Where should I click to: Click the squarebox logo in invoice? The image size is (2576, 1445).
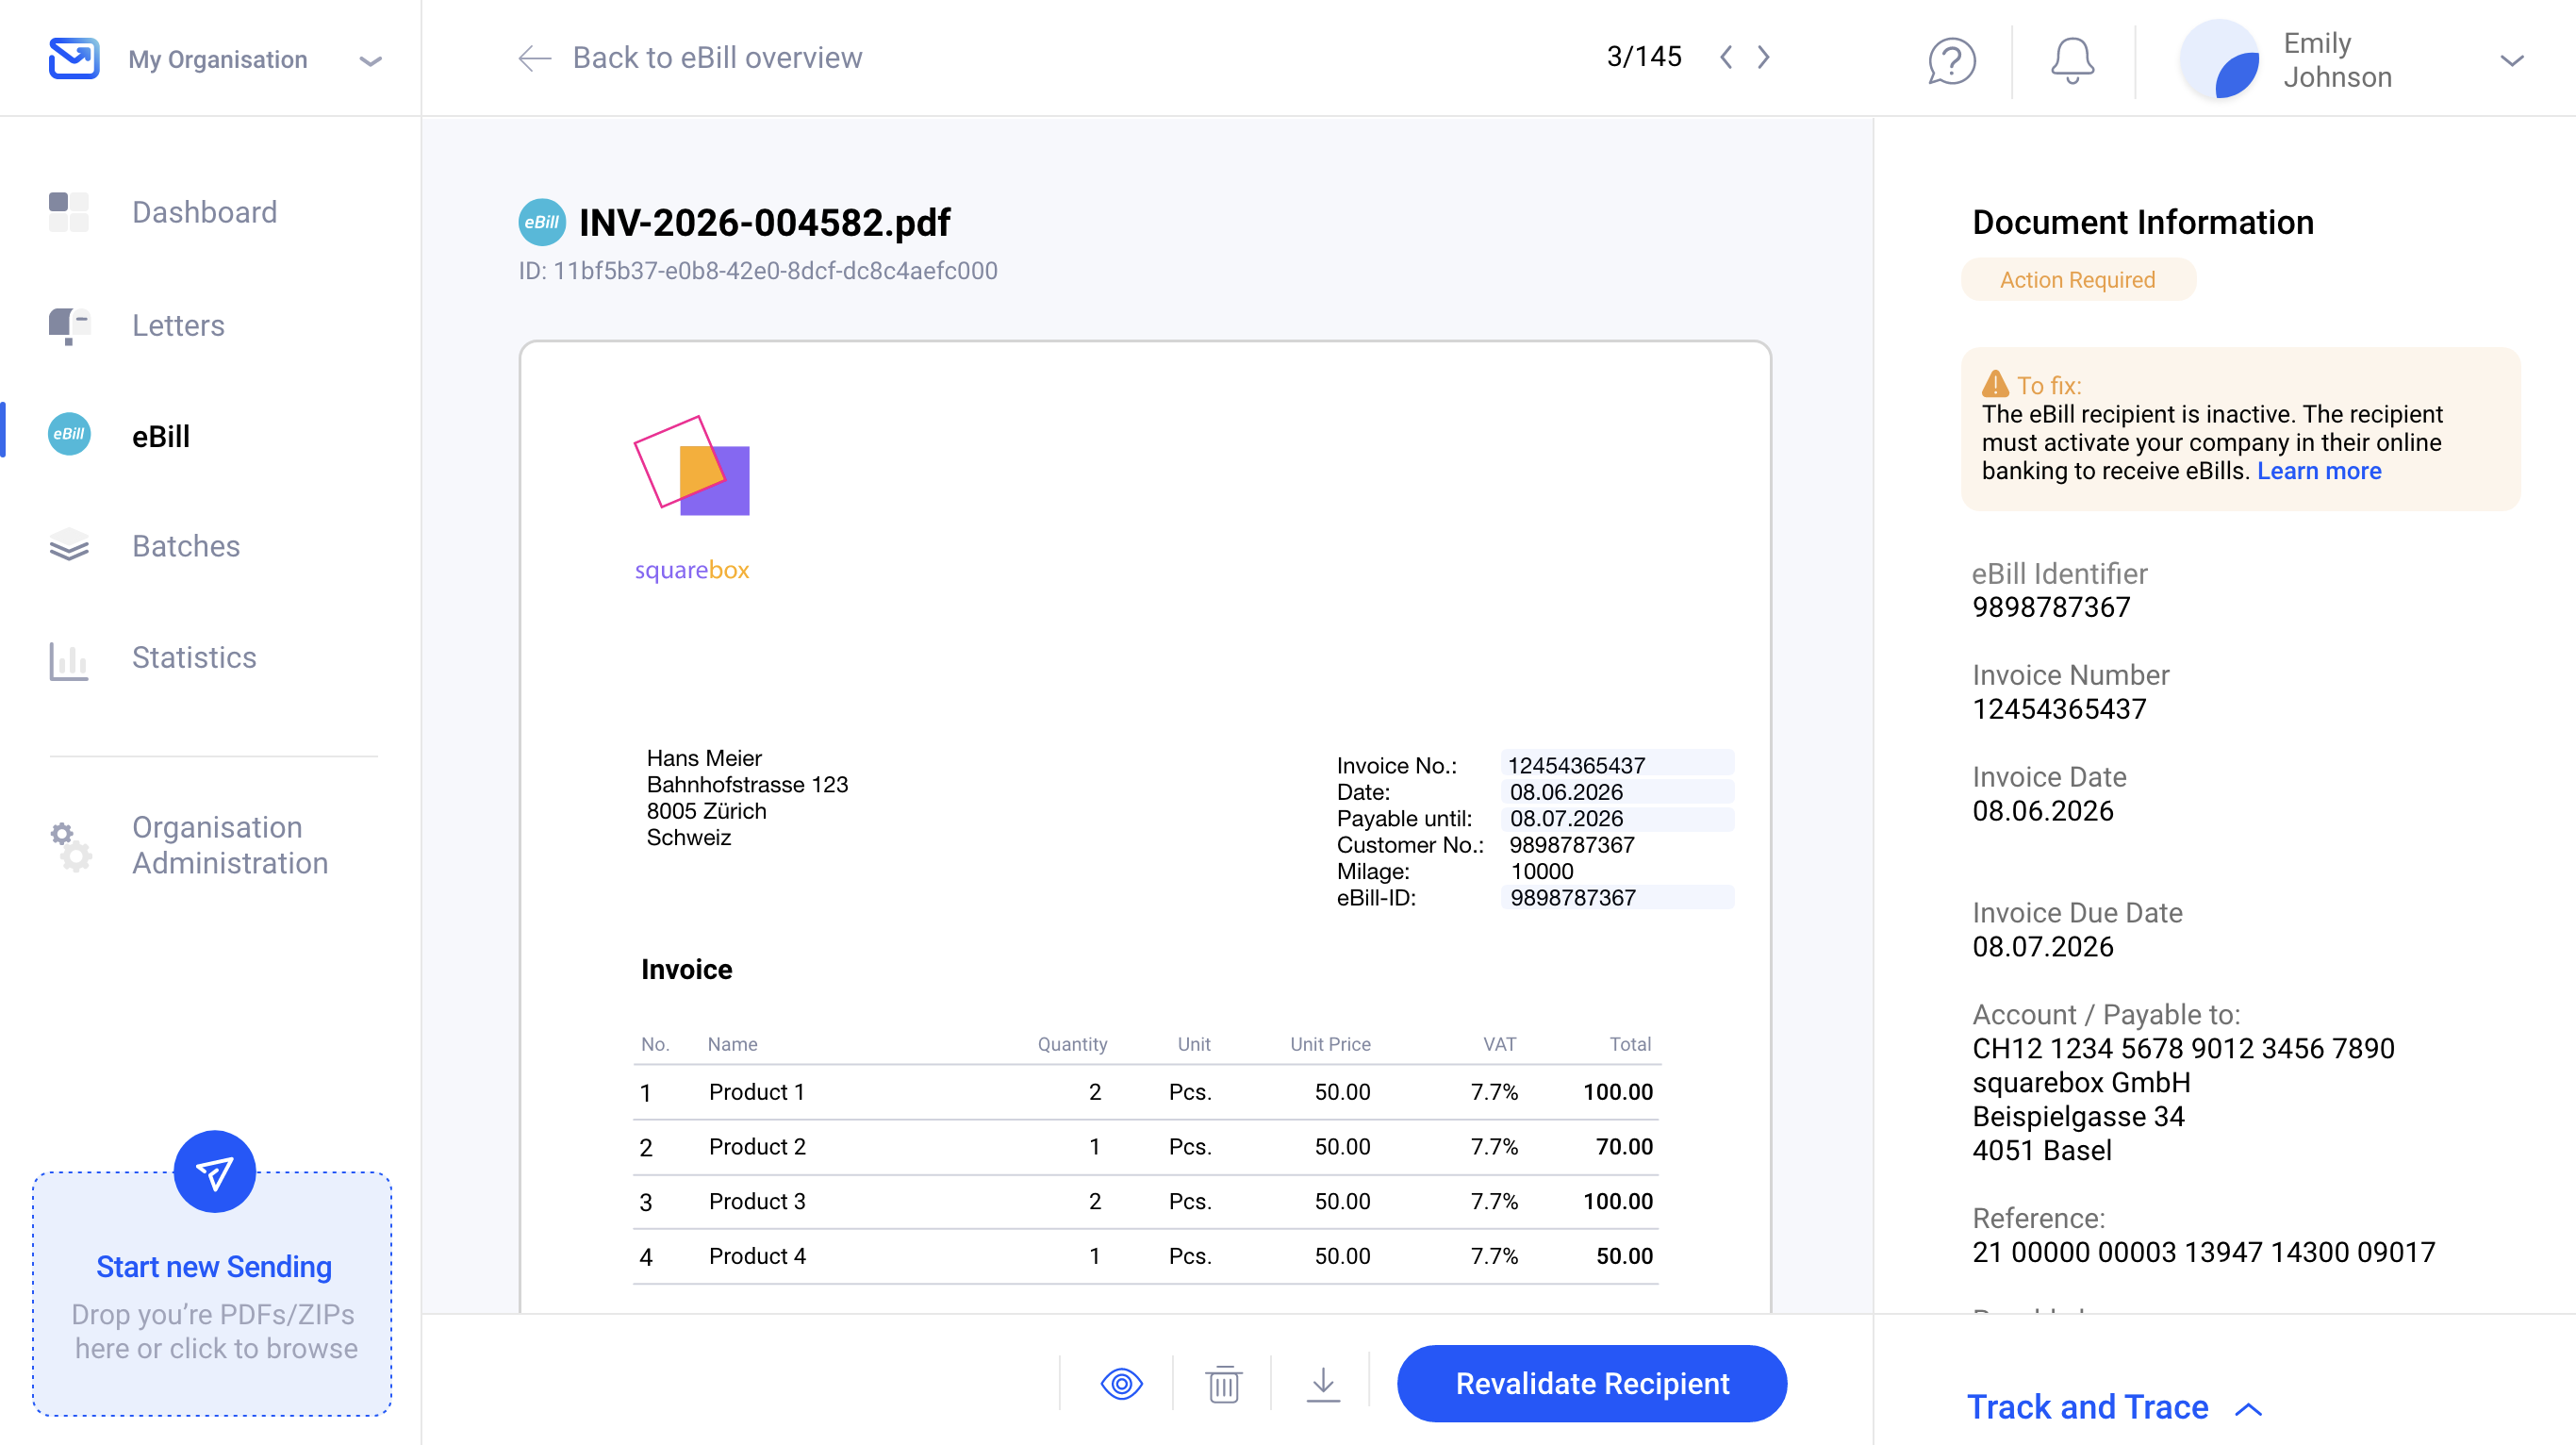692,499
